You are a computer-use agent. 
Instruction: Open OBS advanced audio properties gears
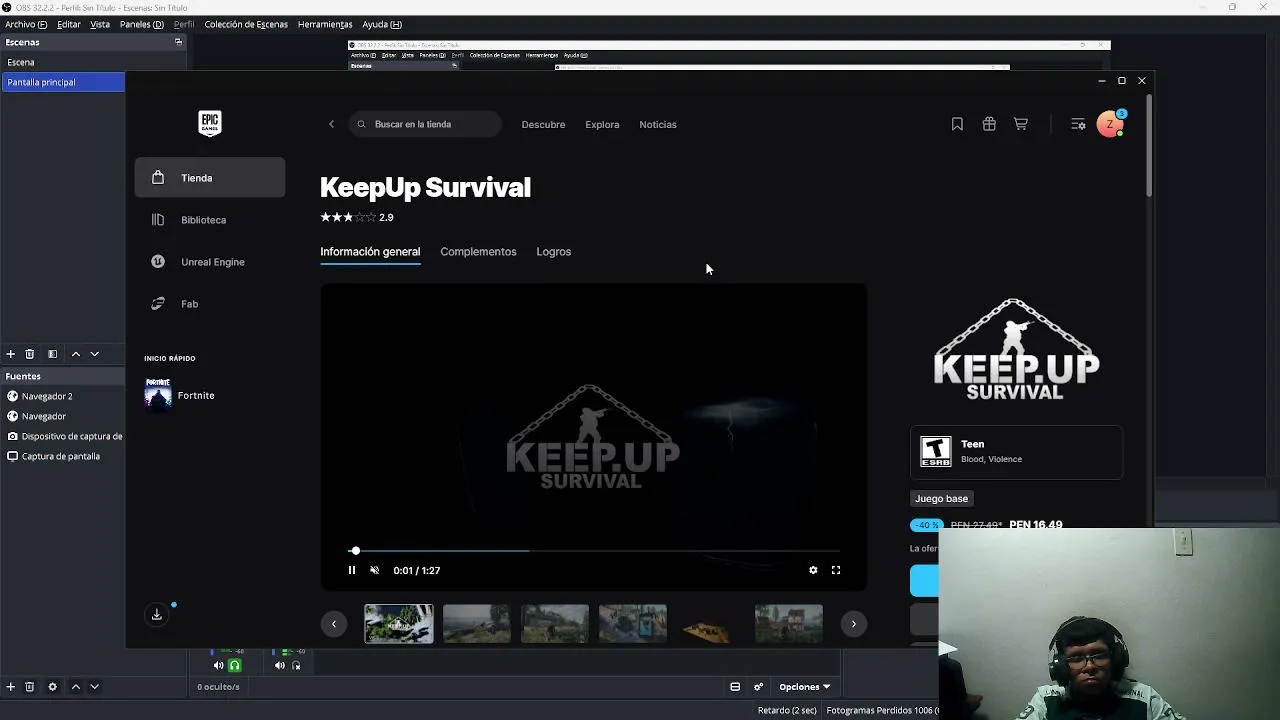click(x=759, y=687)
